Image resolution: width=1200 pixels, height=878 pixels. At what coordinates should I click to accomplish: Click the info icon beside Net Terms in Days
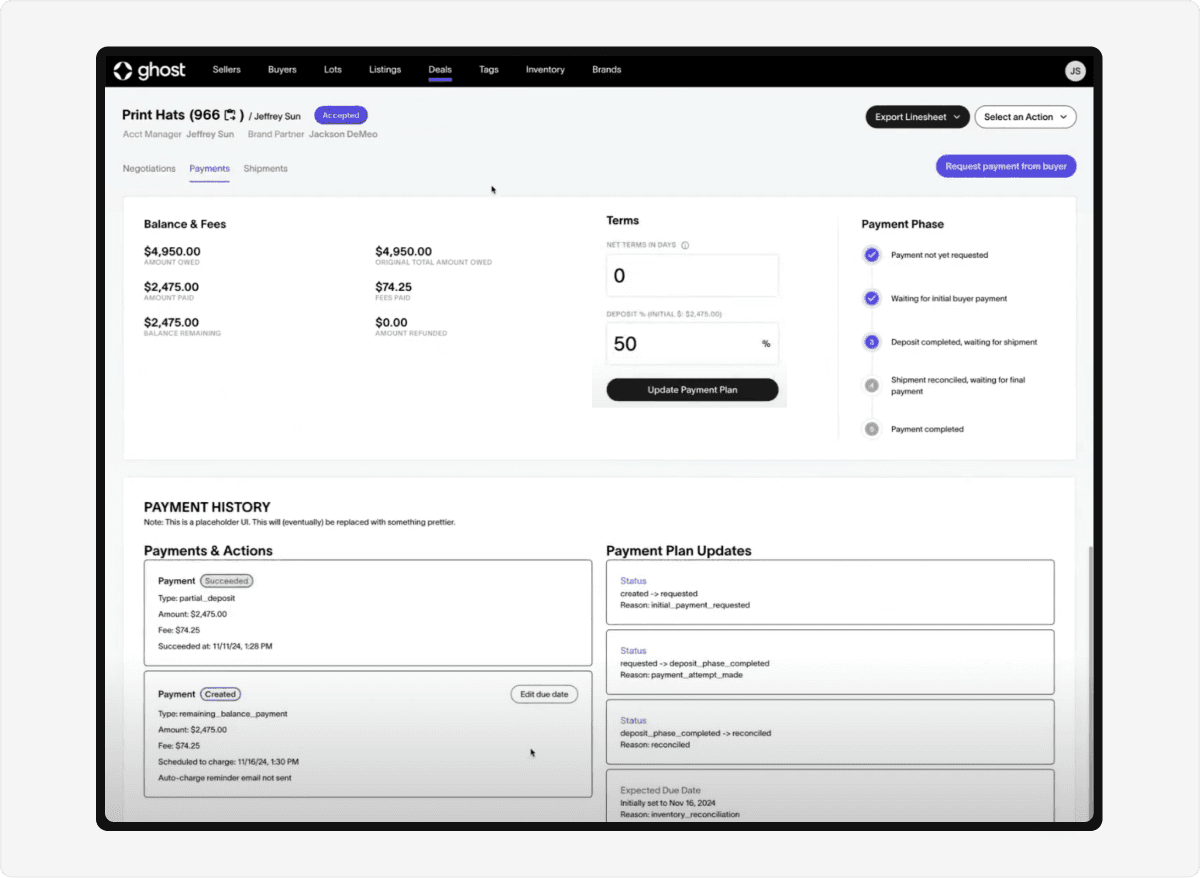pos(685,245)
